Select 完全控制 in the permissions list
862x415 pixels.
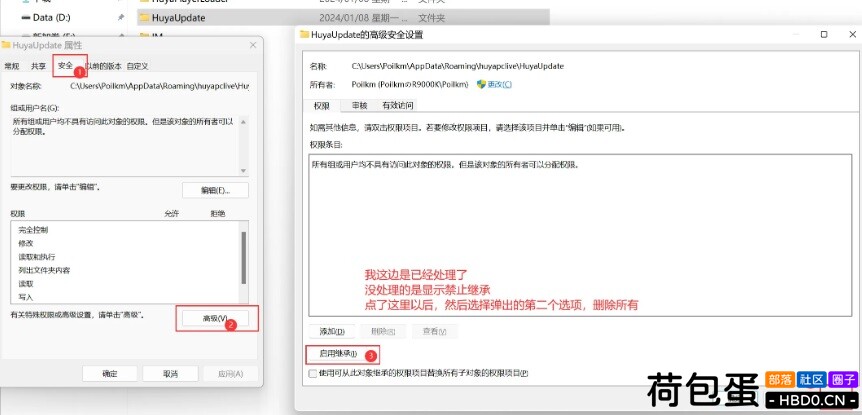33,230
